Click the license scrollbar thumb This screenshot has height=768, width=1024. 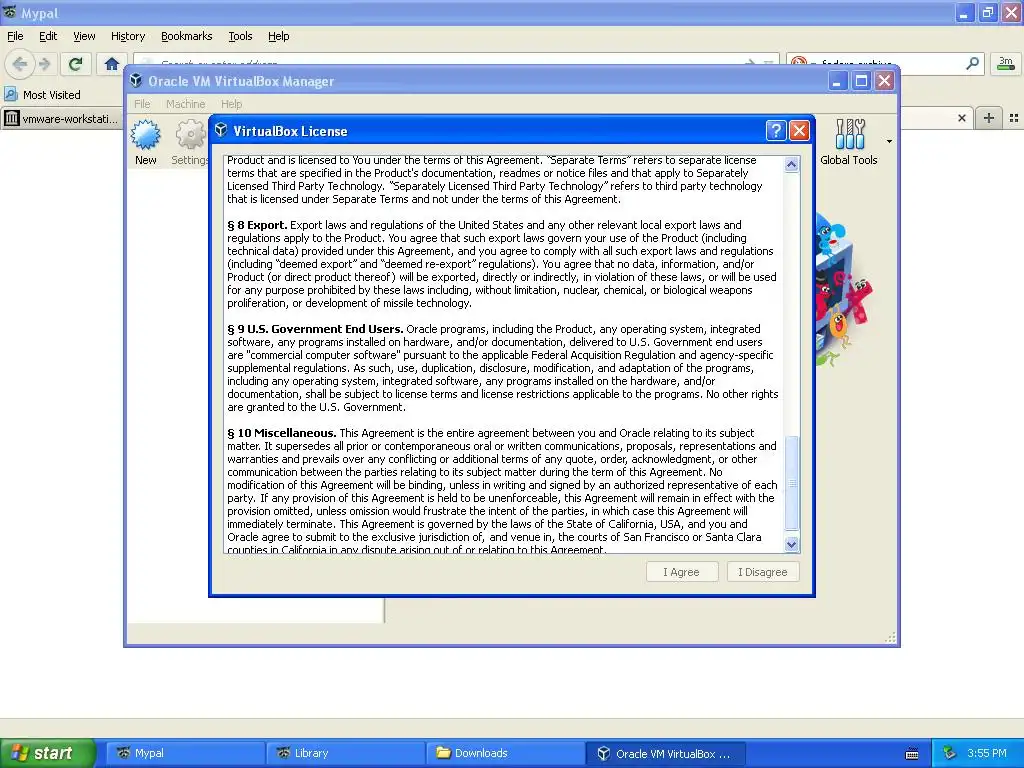coord(792,483)
